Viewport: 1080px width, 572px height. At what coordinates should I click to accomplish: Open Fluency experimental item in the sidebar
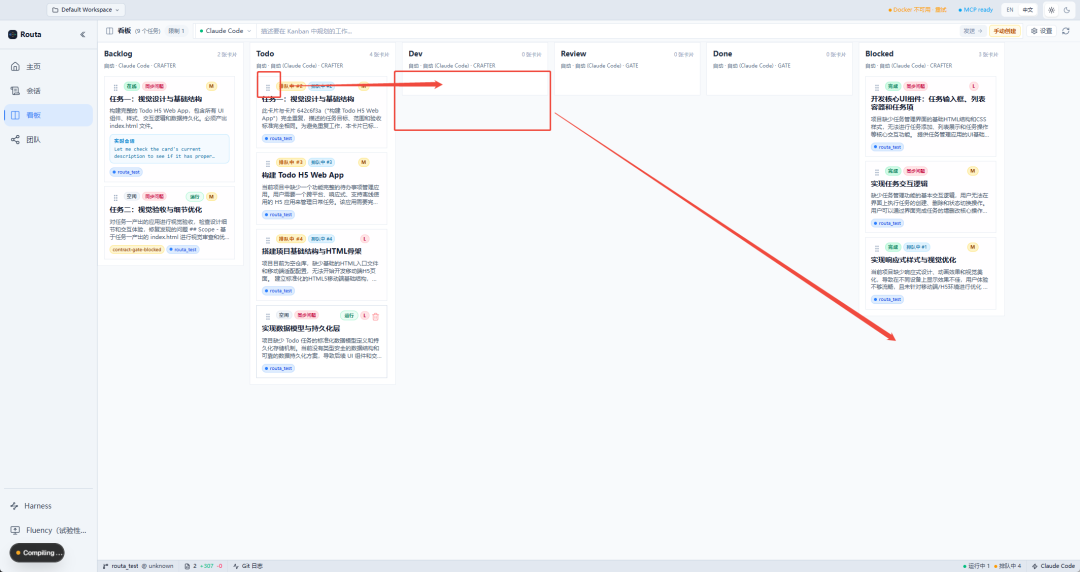[x=48, y=530]
